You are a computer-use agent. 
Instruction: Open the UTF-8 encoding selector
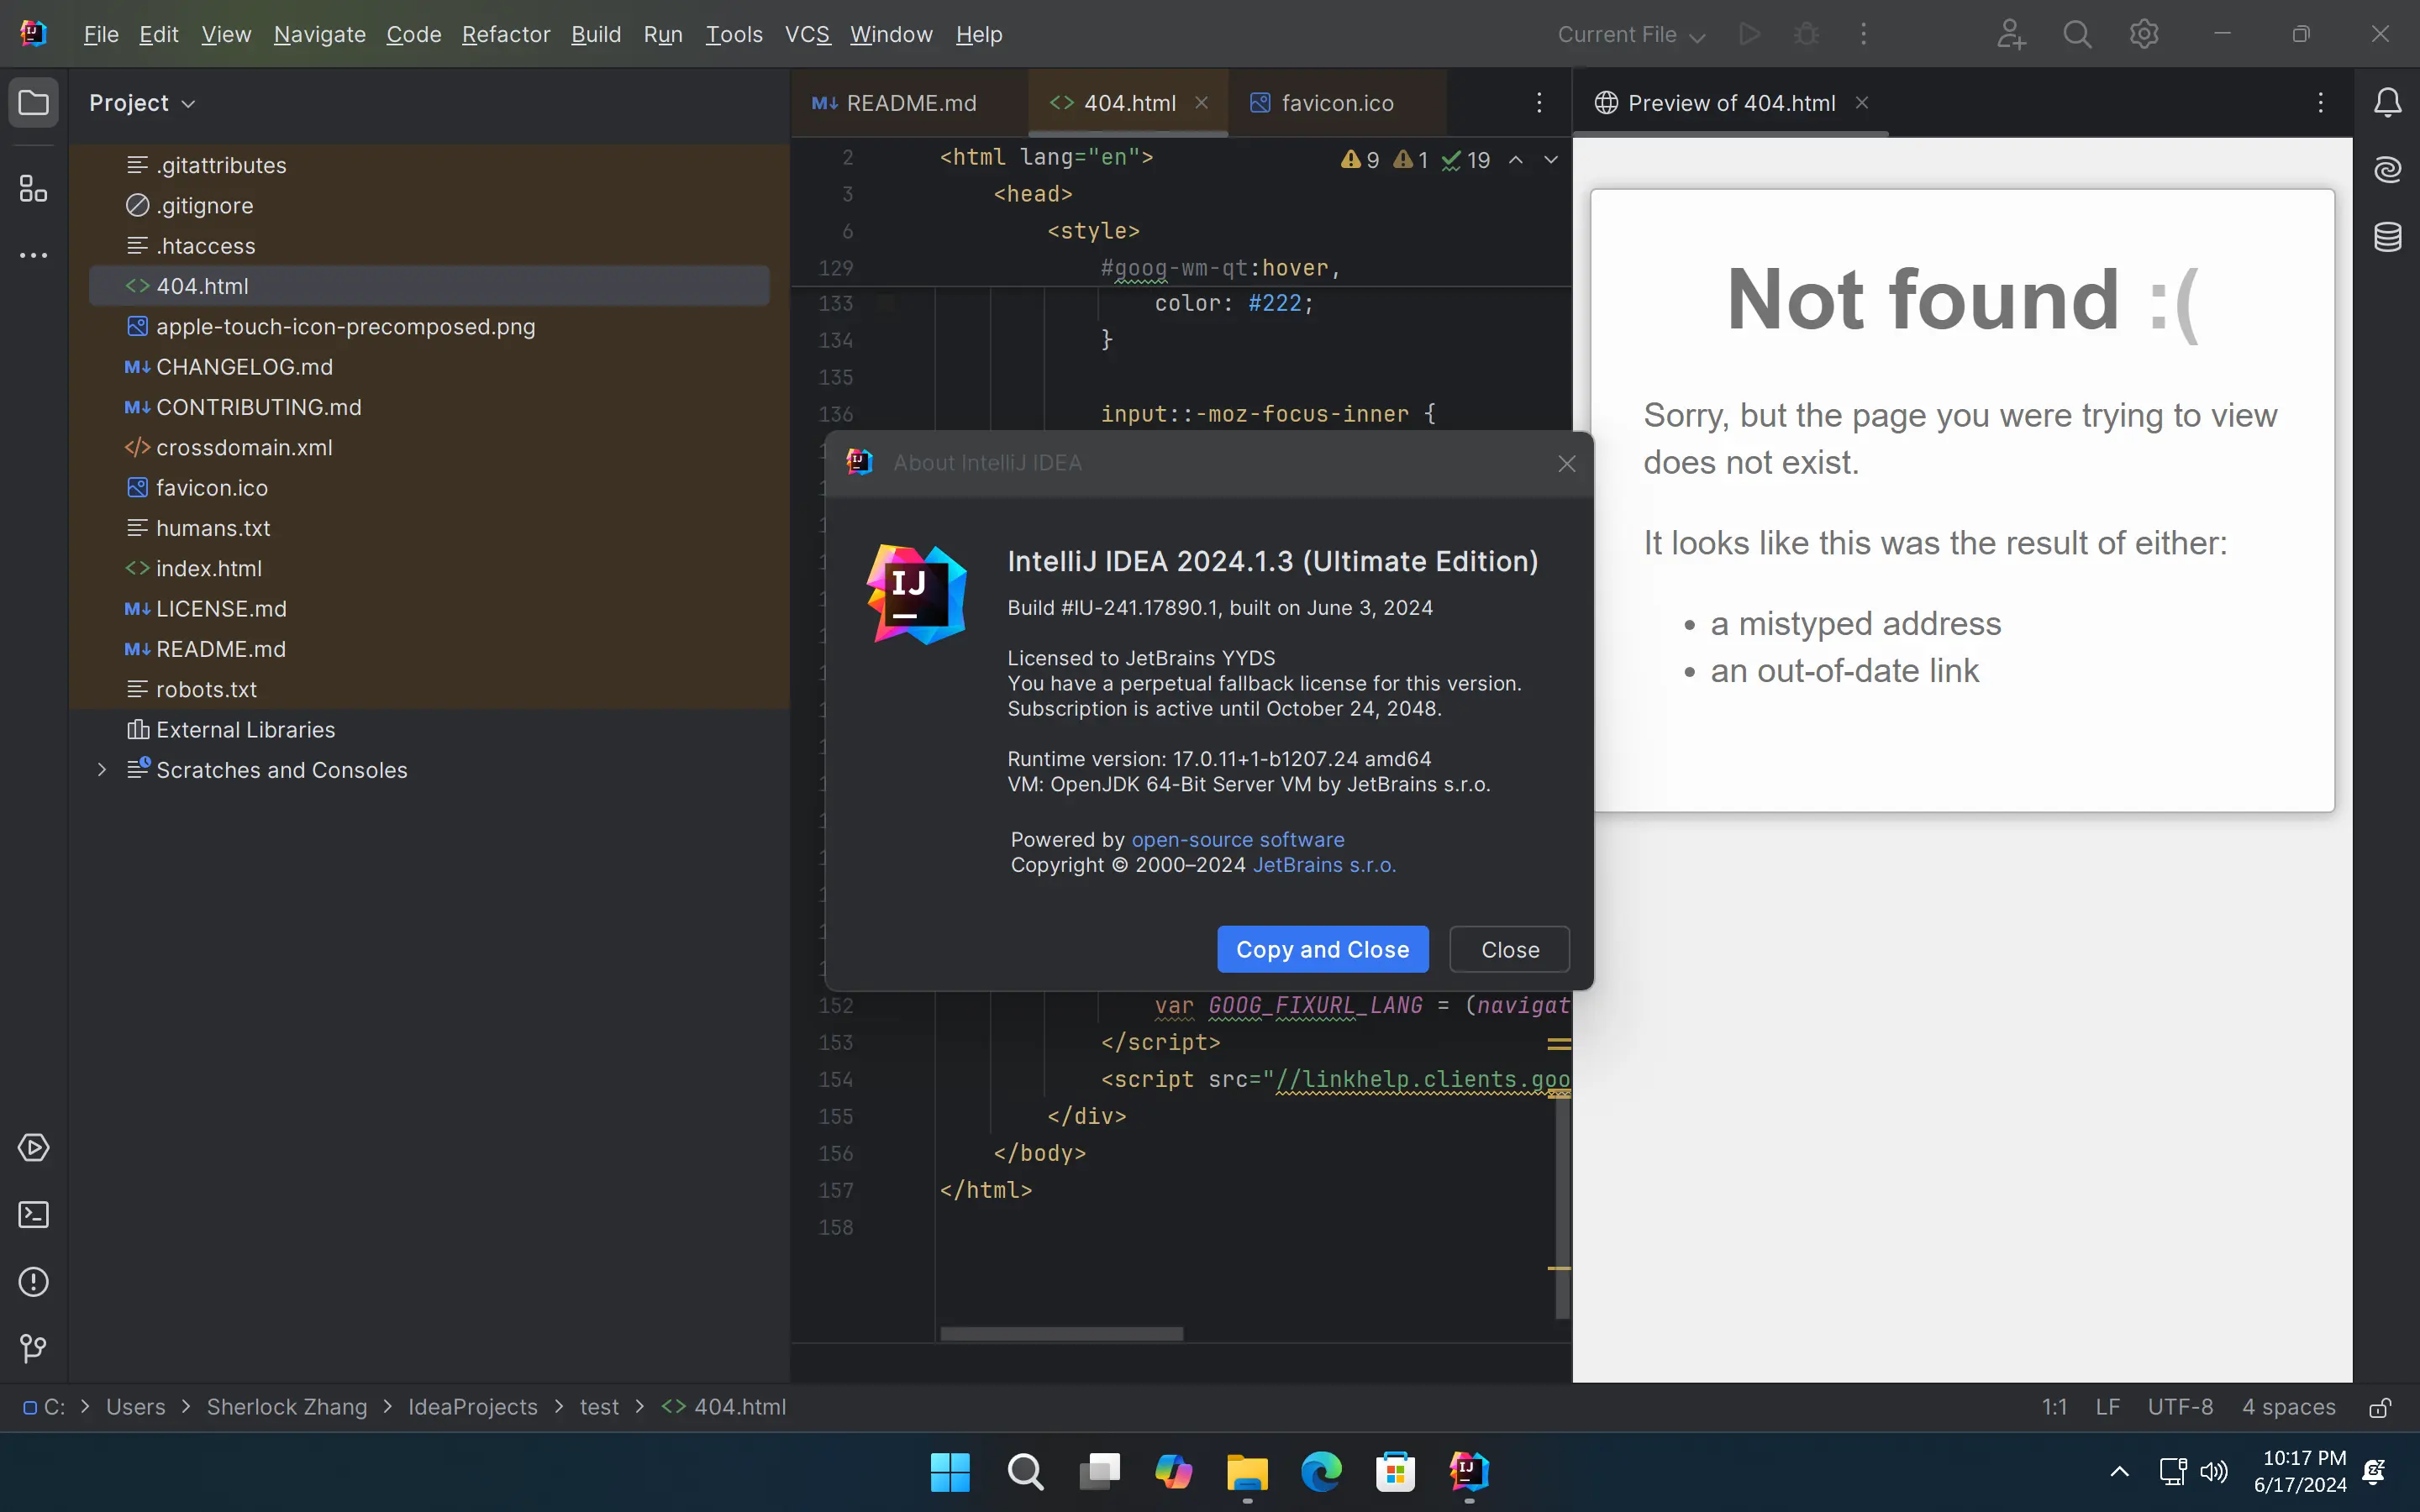point(2180,1407)
